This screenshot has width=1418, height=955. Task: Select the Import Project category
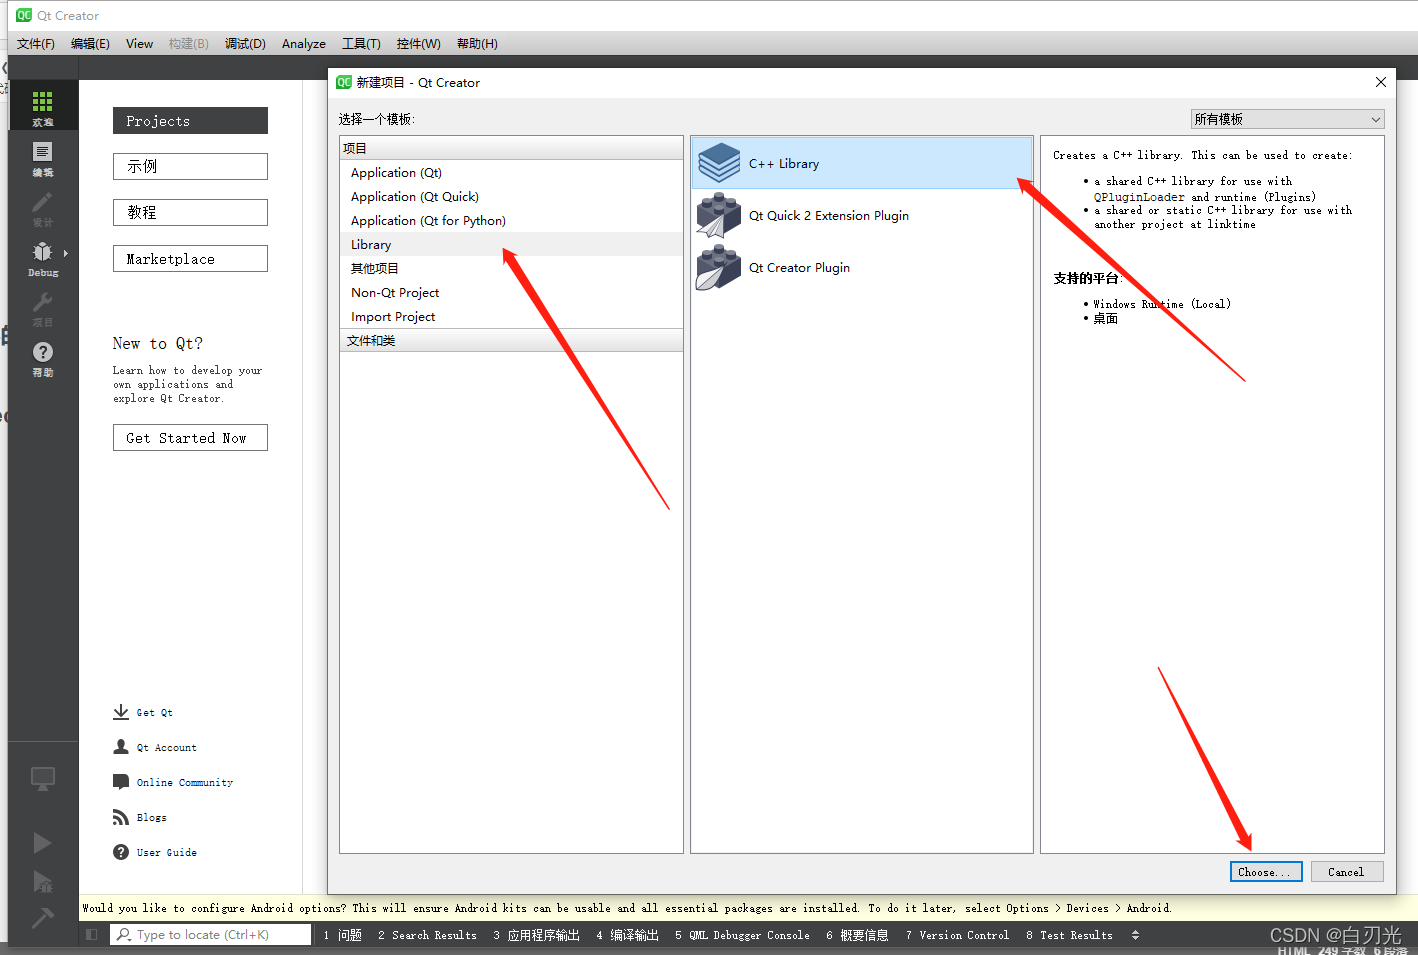pos(511,316)
